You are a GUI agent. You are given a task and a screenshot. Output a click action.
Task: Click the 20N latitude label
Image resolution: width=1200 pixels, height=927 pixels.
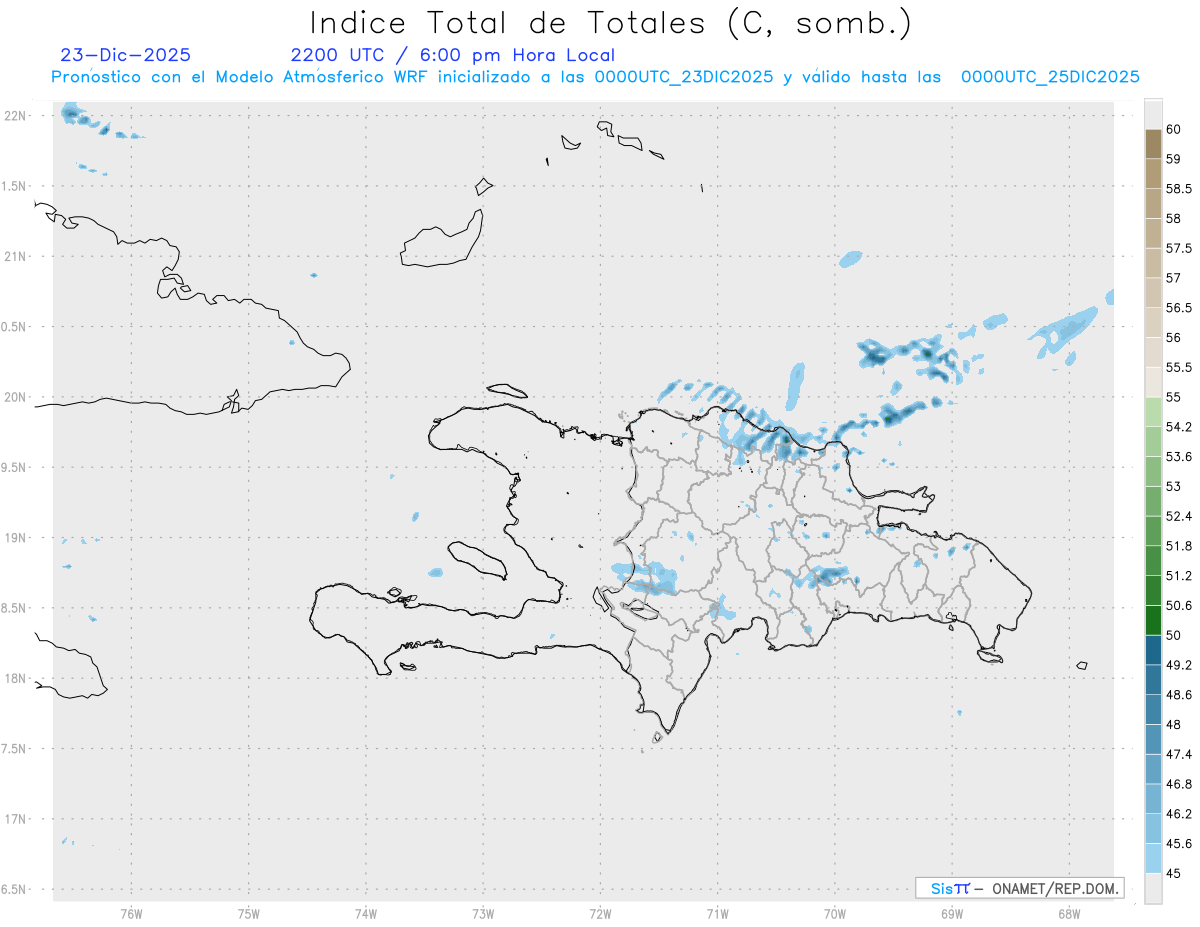pyautogui.click(x=15, y=397)
